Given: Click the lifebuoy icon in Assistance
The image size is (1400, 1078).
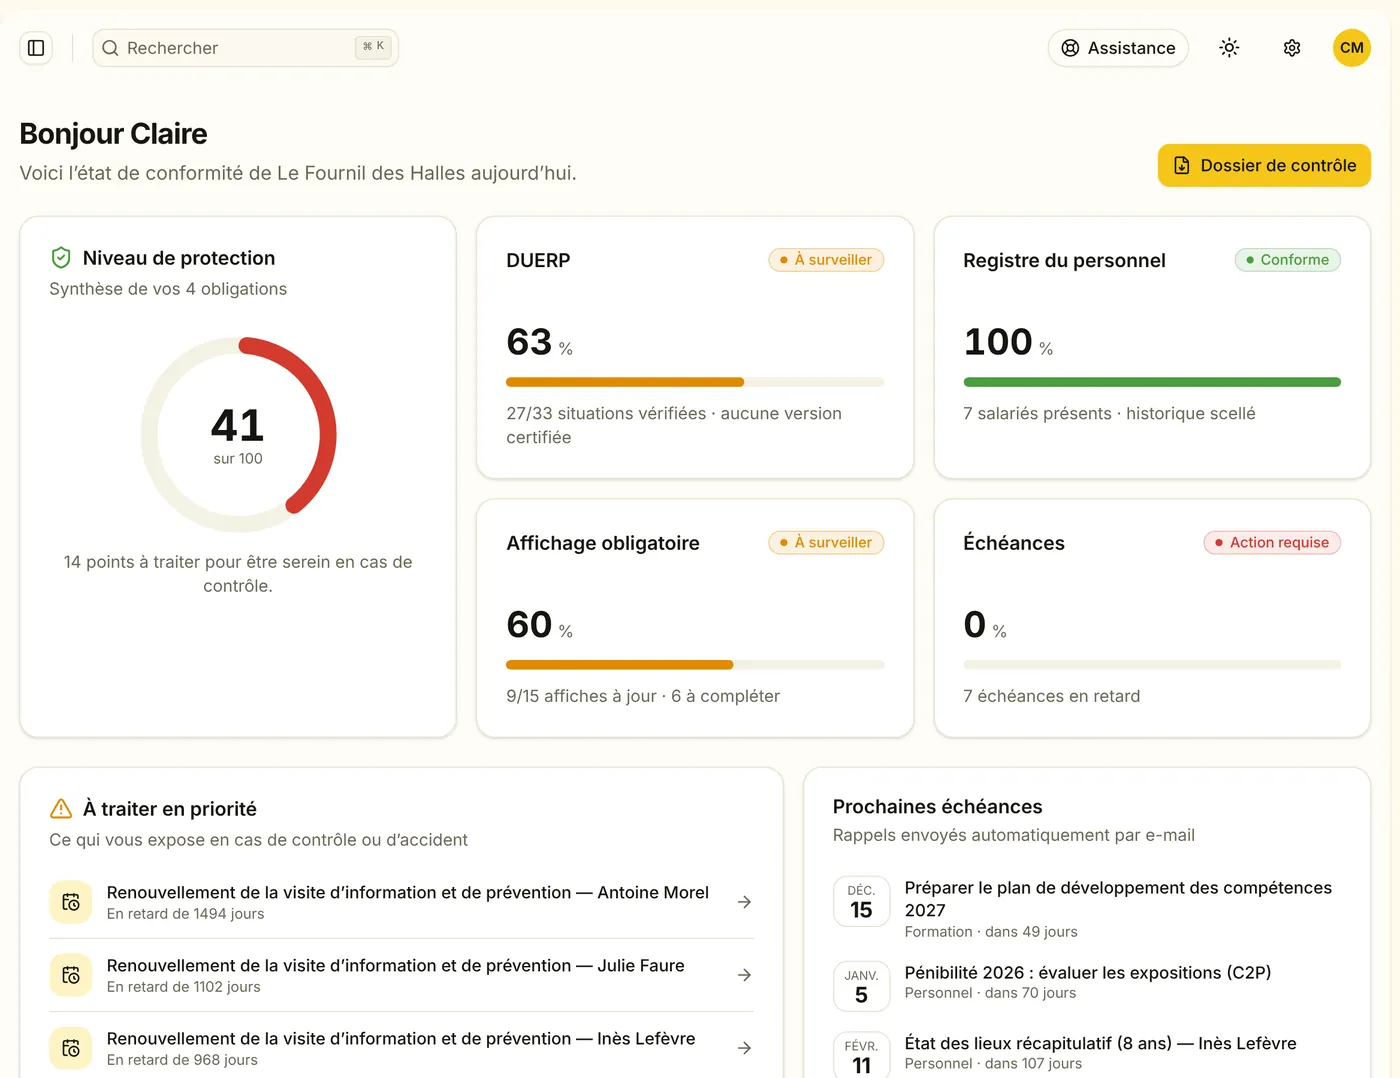Looking at the screenshot, I should 1070,48.
